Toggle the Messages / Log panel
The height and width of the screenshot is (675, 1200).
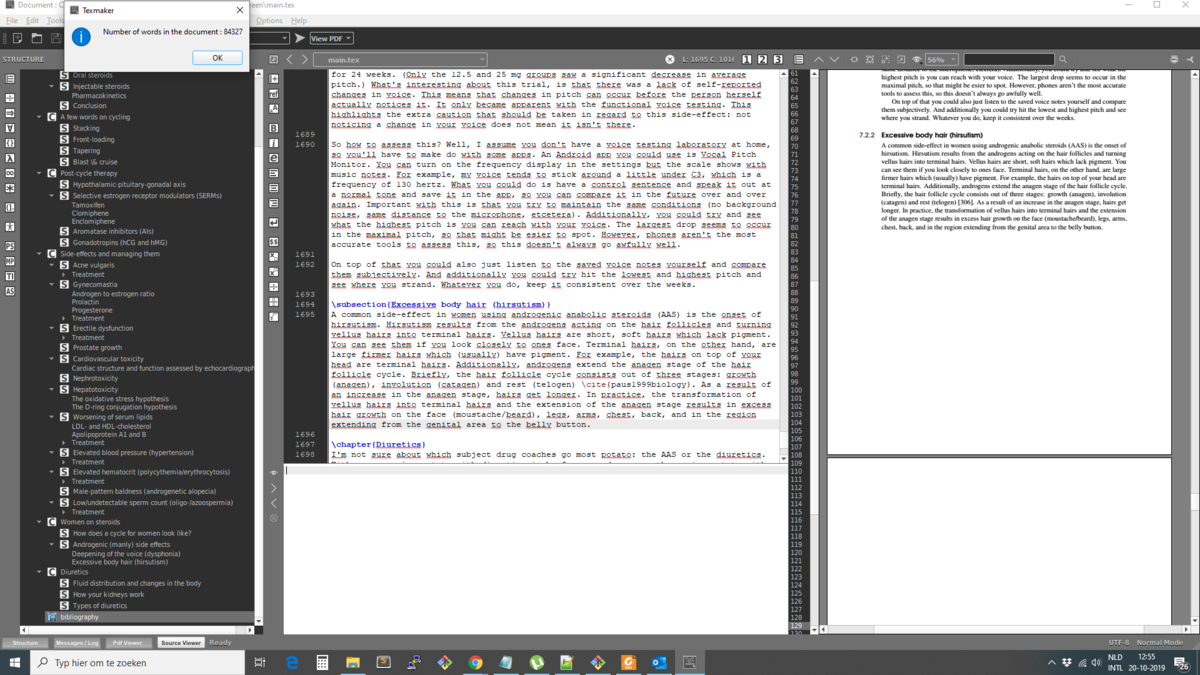pyautogui.click(x=77, y=643)
